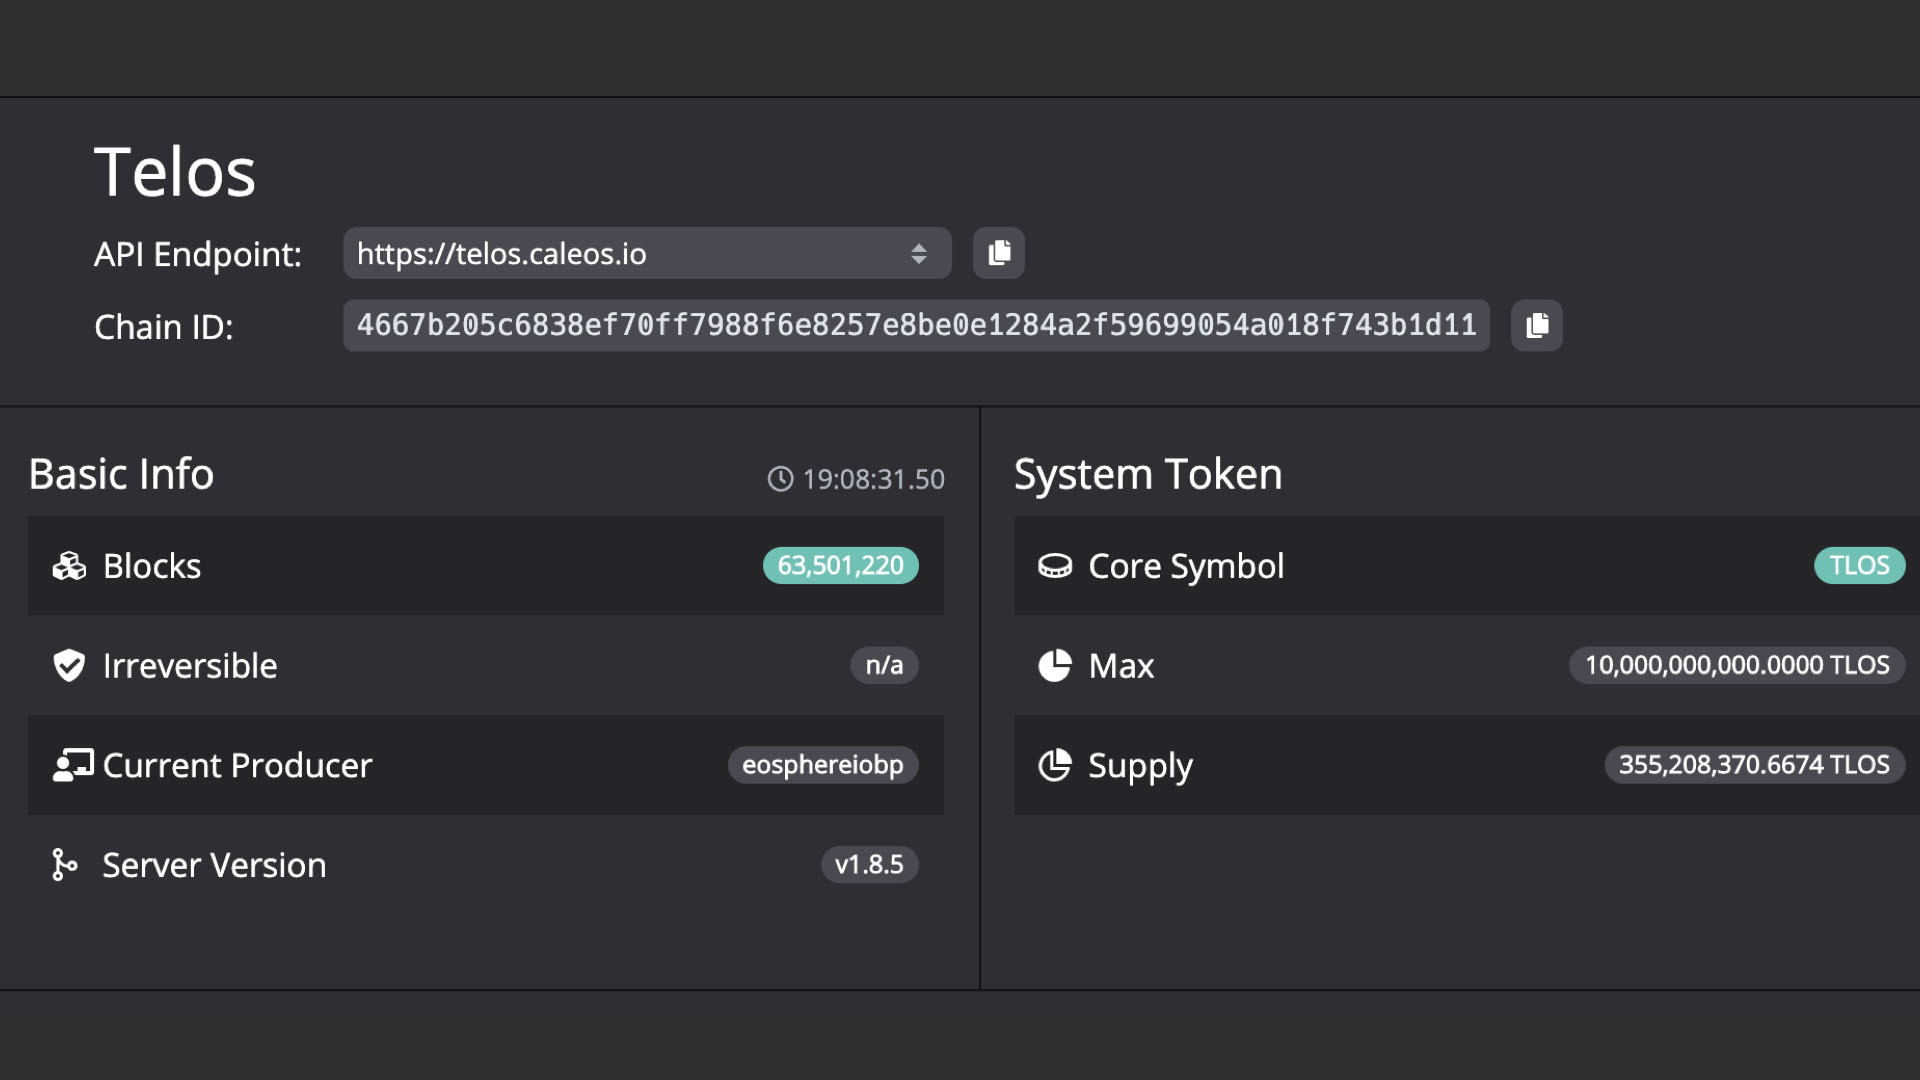Click the Max row label

1121,666
